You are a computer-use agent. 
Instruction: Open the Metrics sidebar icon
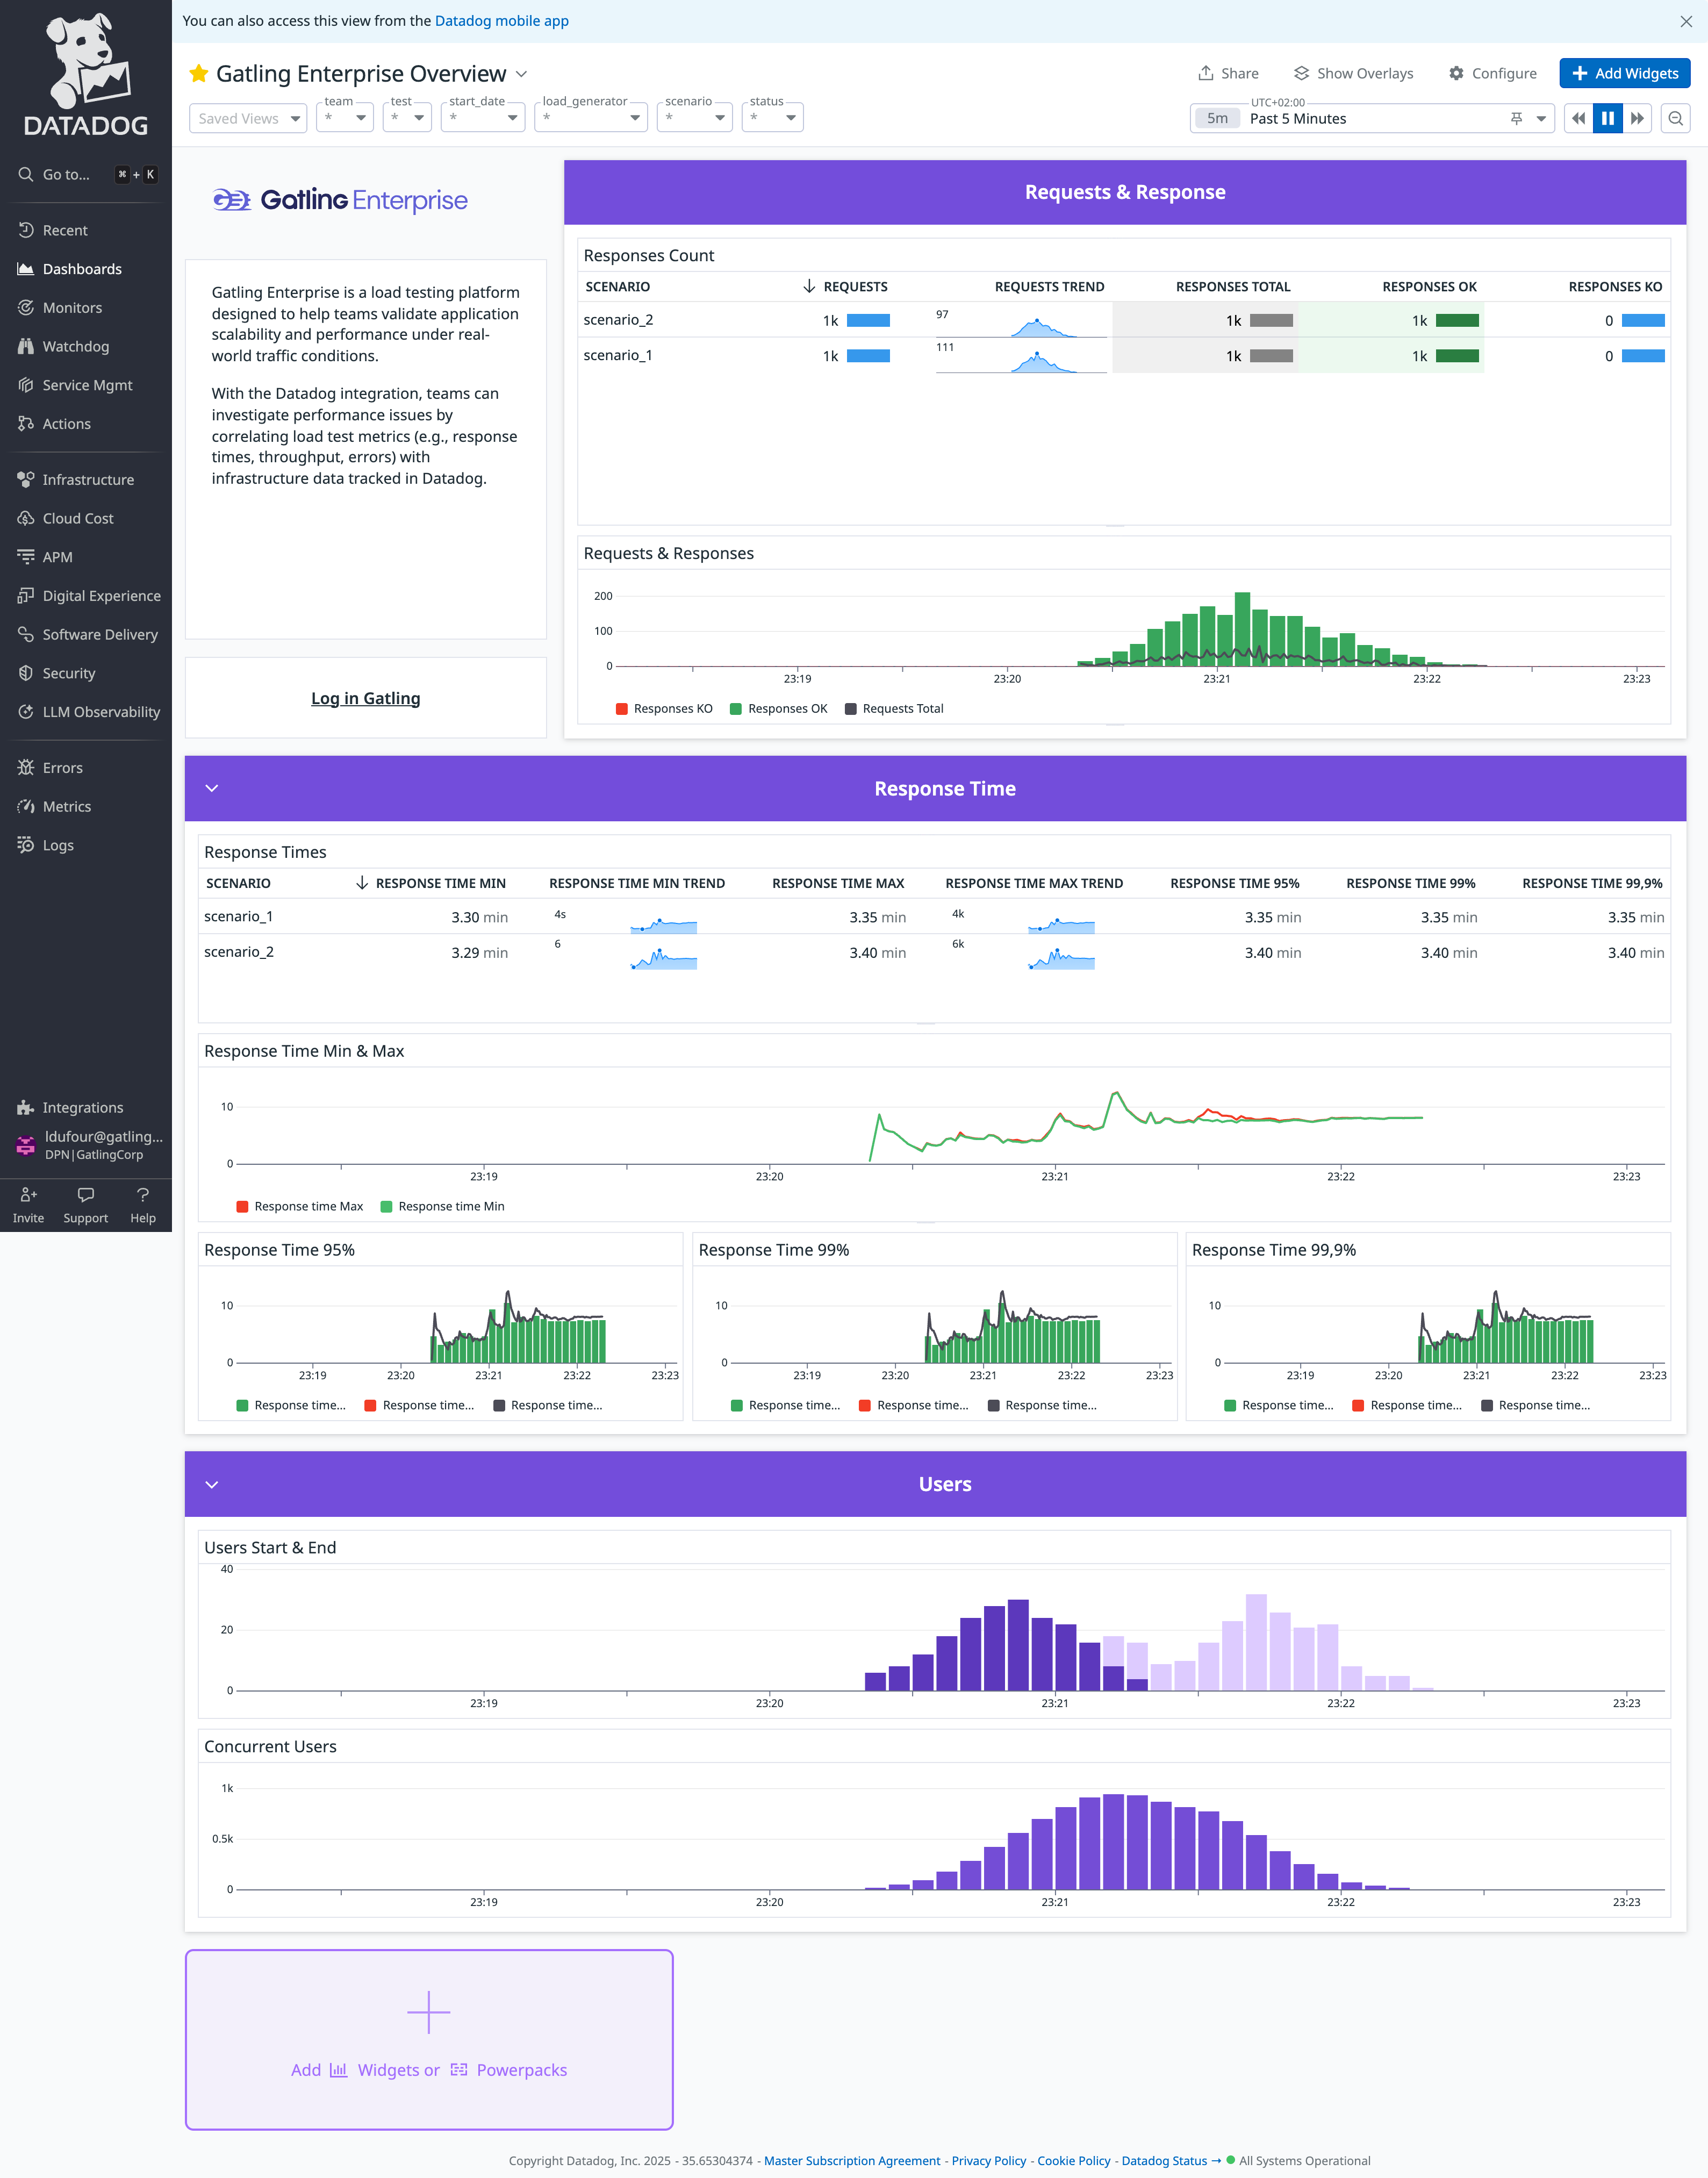pyautogui.click(x=26, y=806)
